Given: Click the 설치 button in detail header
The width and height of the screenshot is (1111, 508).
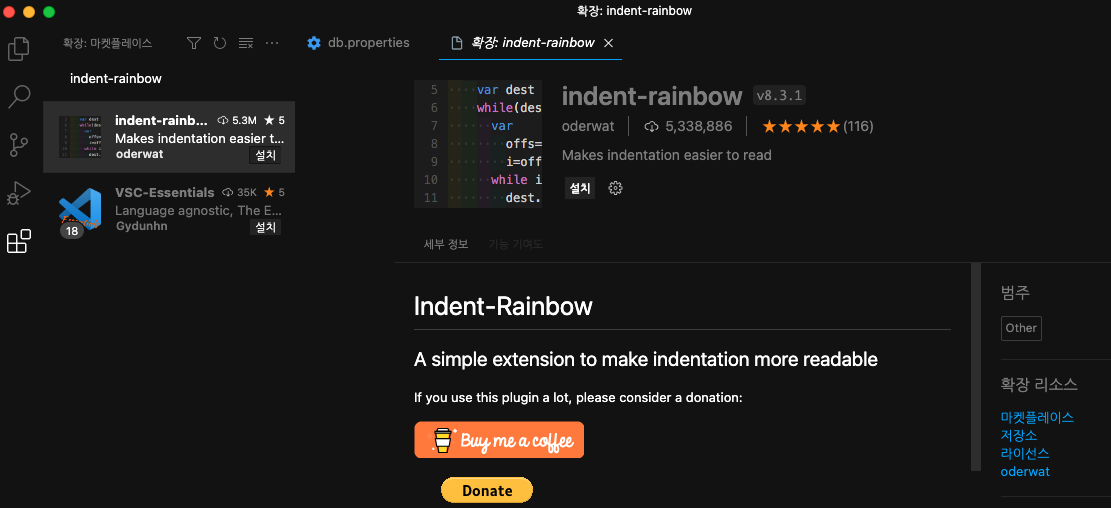Looking at the screenshot, I should point(580,188).
